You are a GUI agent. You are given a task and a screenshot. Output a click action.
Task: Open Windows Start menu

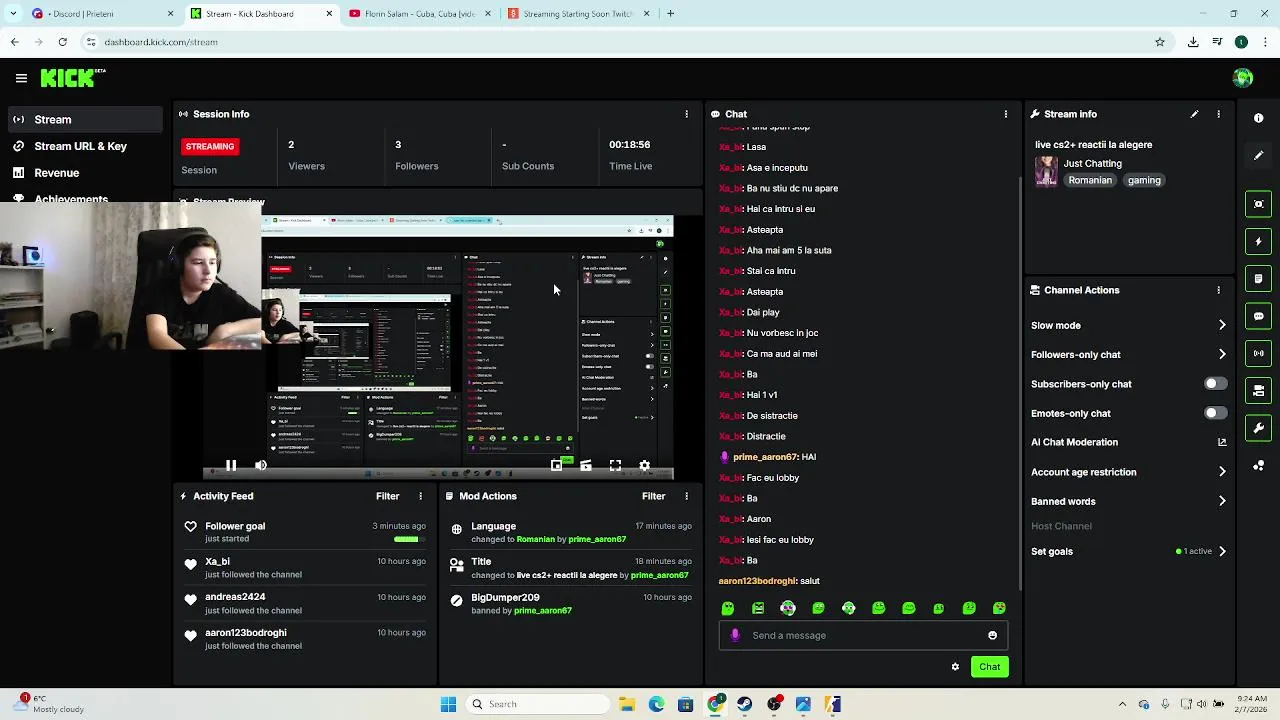448,704
